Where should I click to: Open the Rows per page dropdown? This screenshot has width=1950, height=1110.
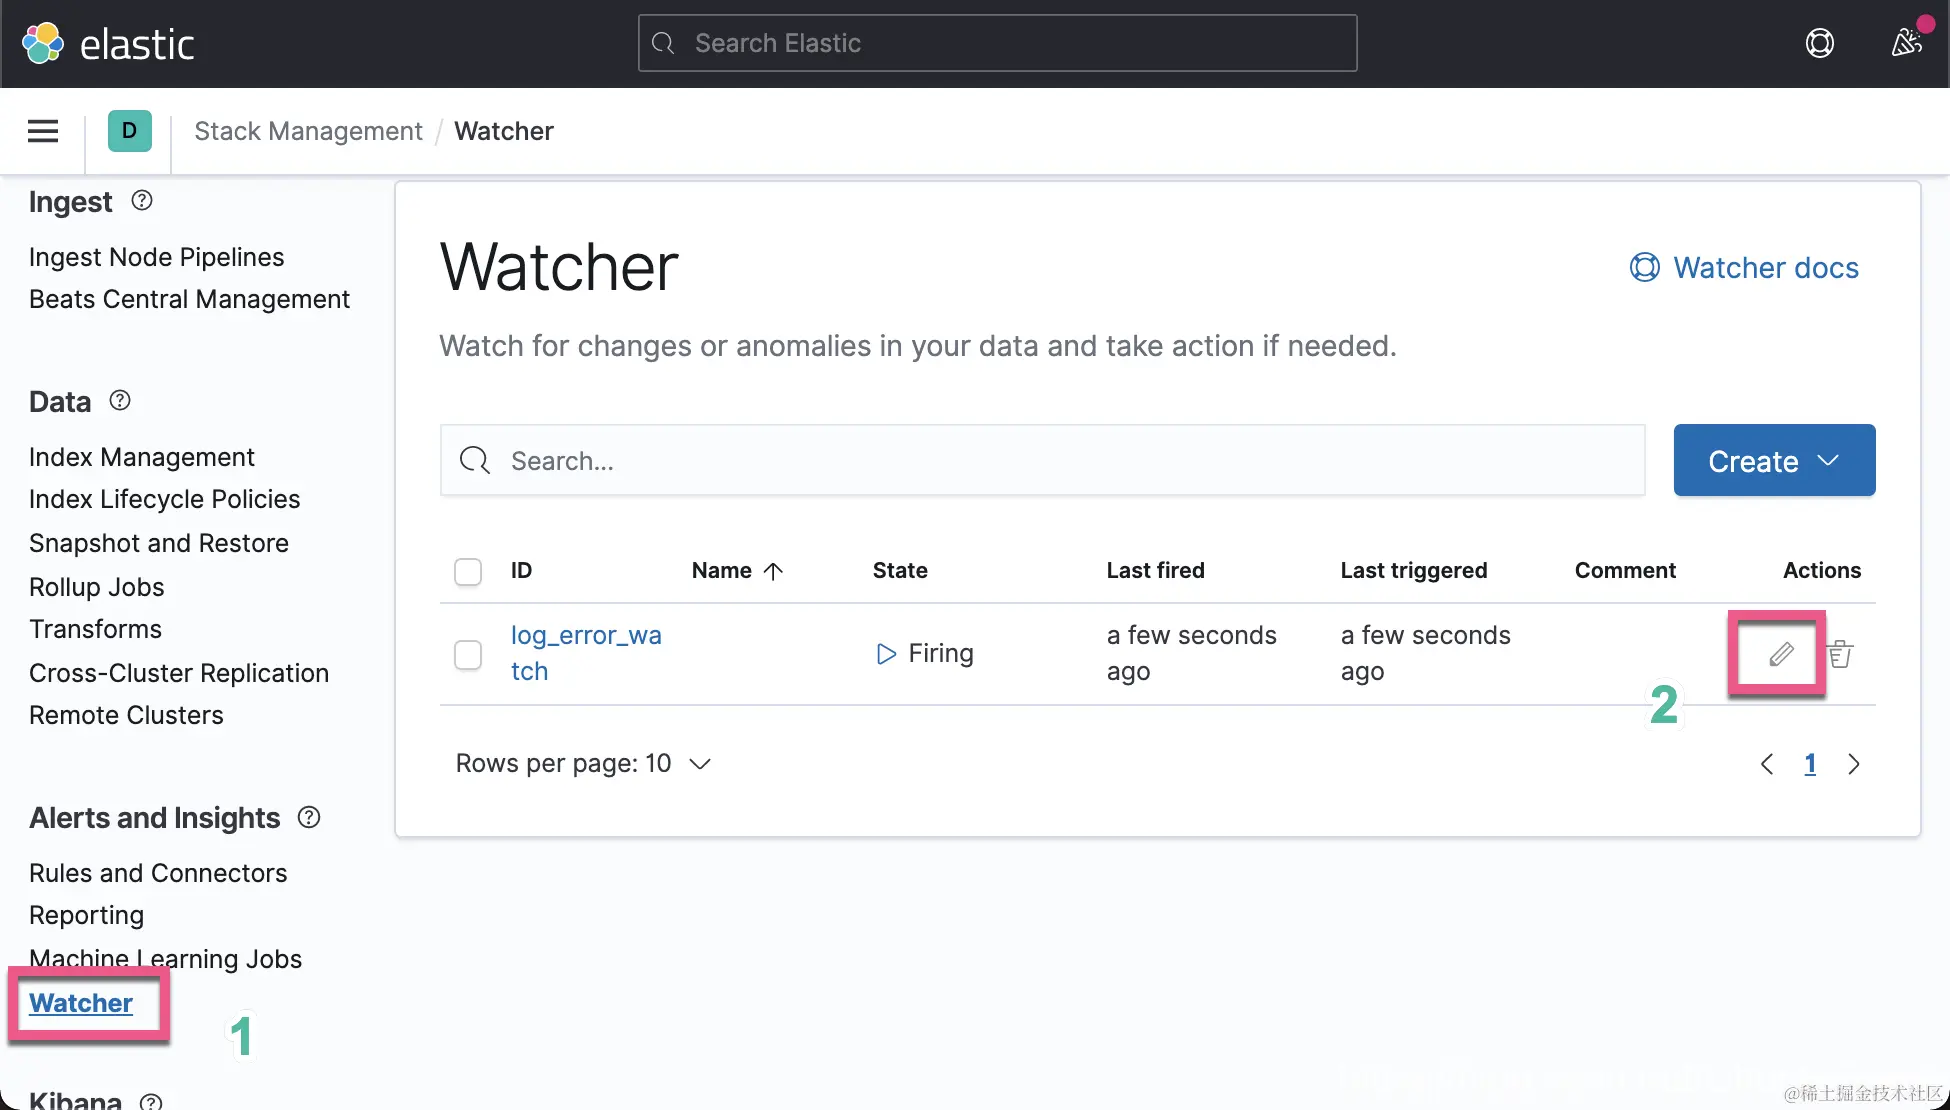tap(584, 763)
